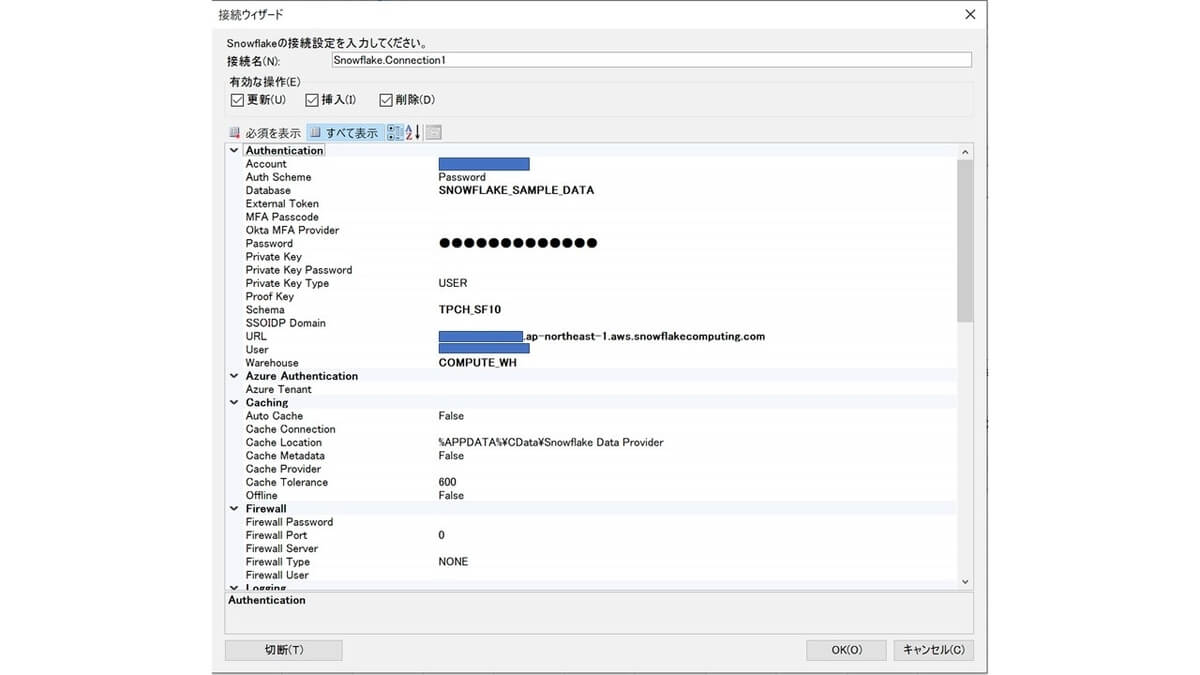Click the 0 Firewall Port value
Screen dimensions: 1200x675
tap(441, 535)
